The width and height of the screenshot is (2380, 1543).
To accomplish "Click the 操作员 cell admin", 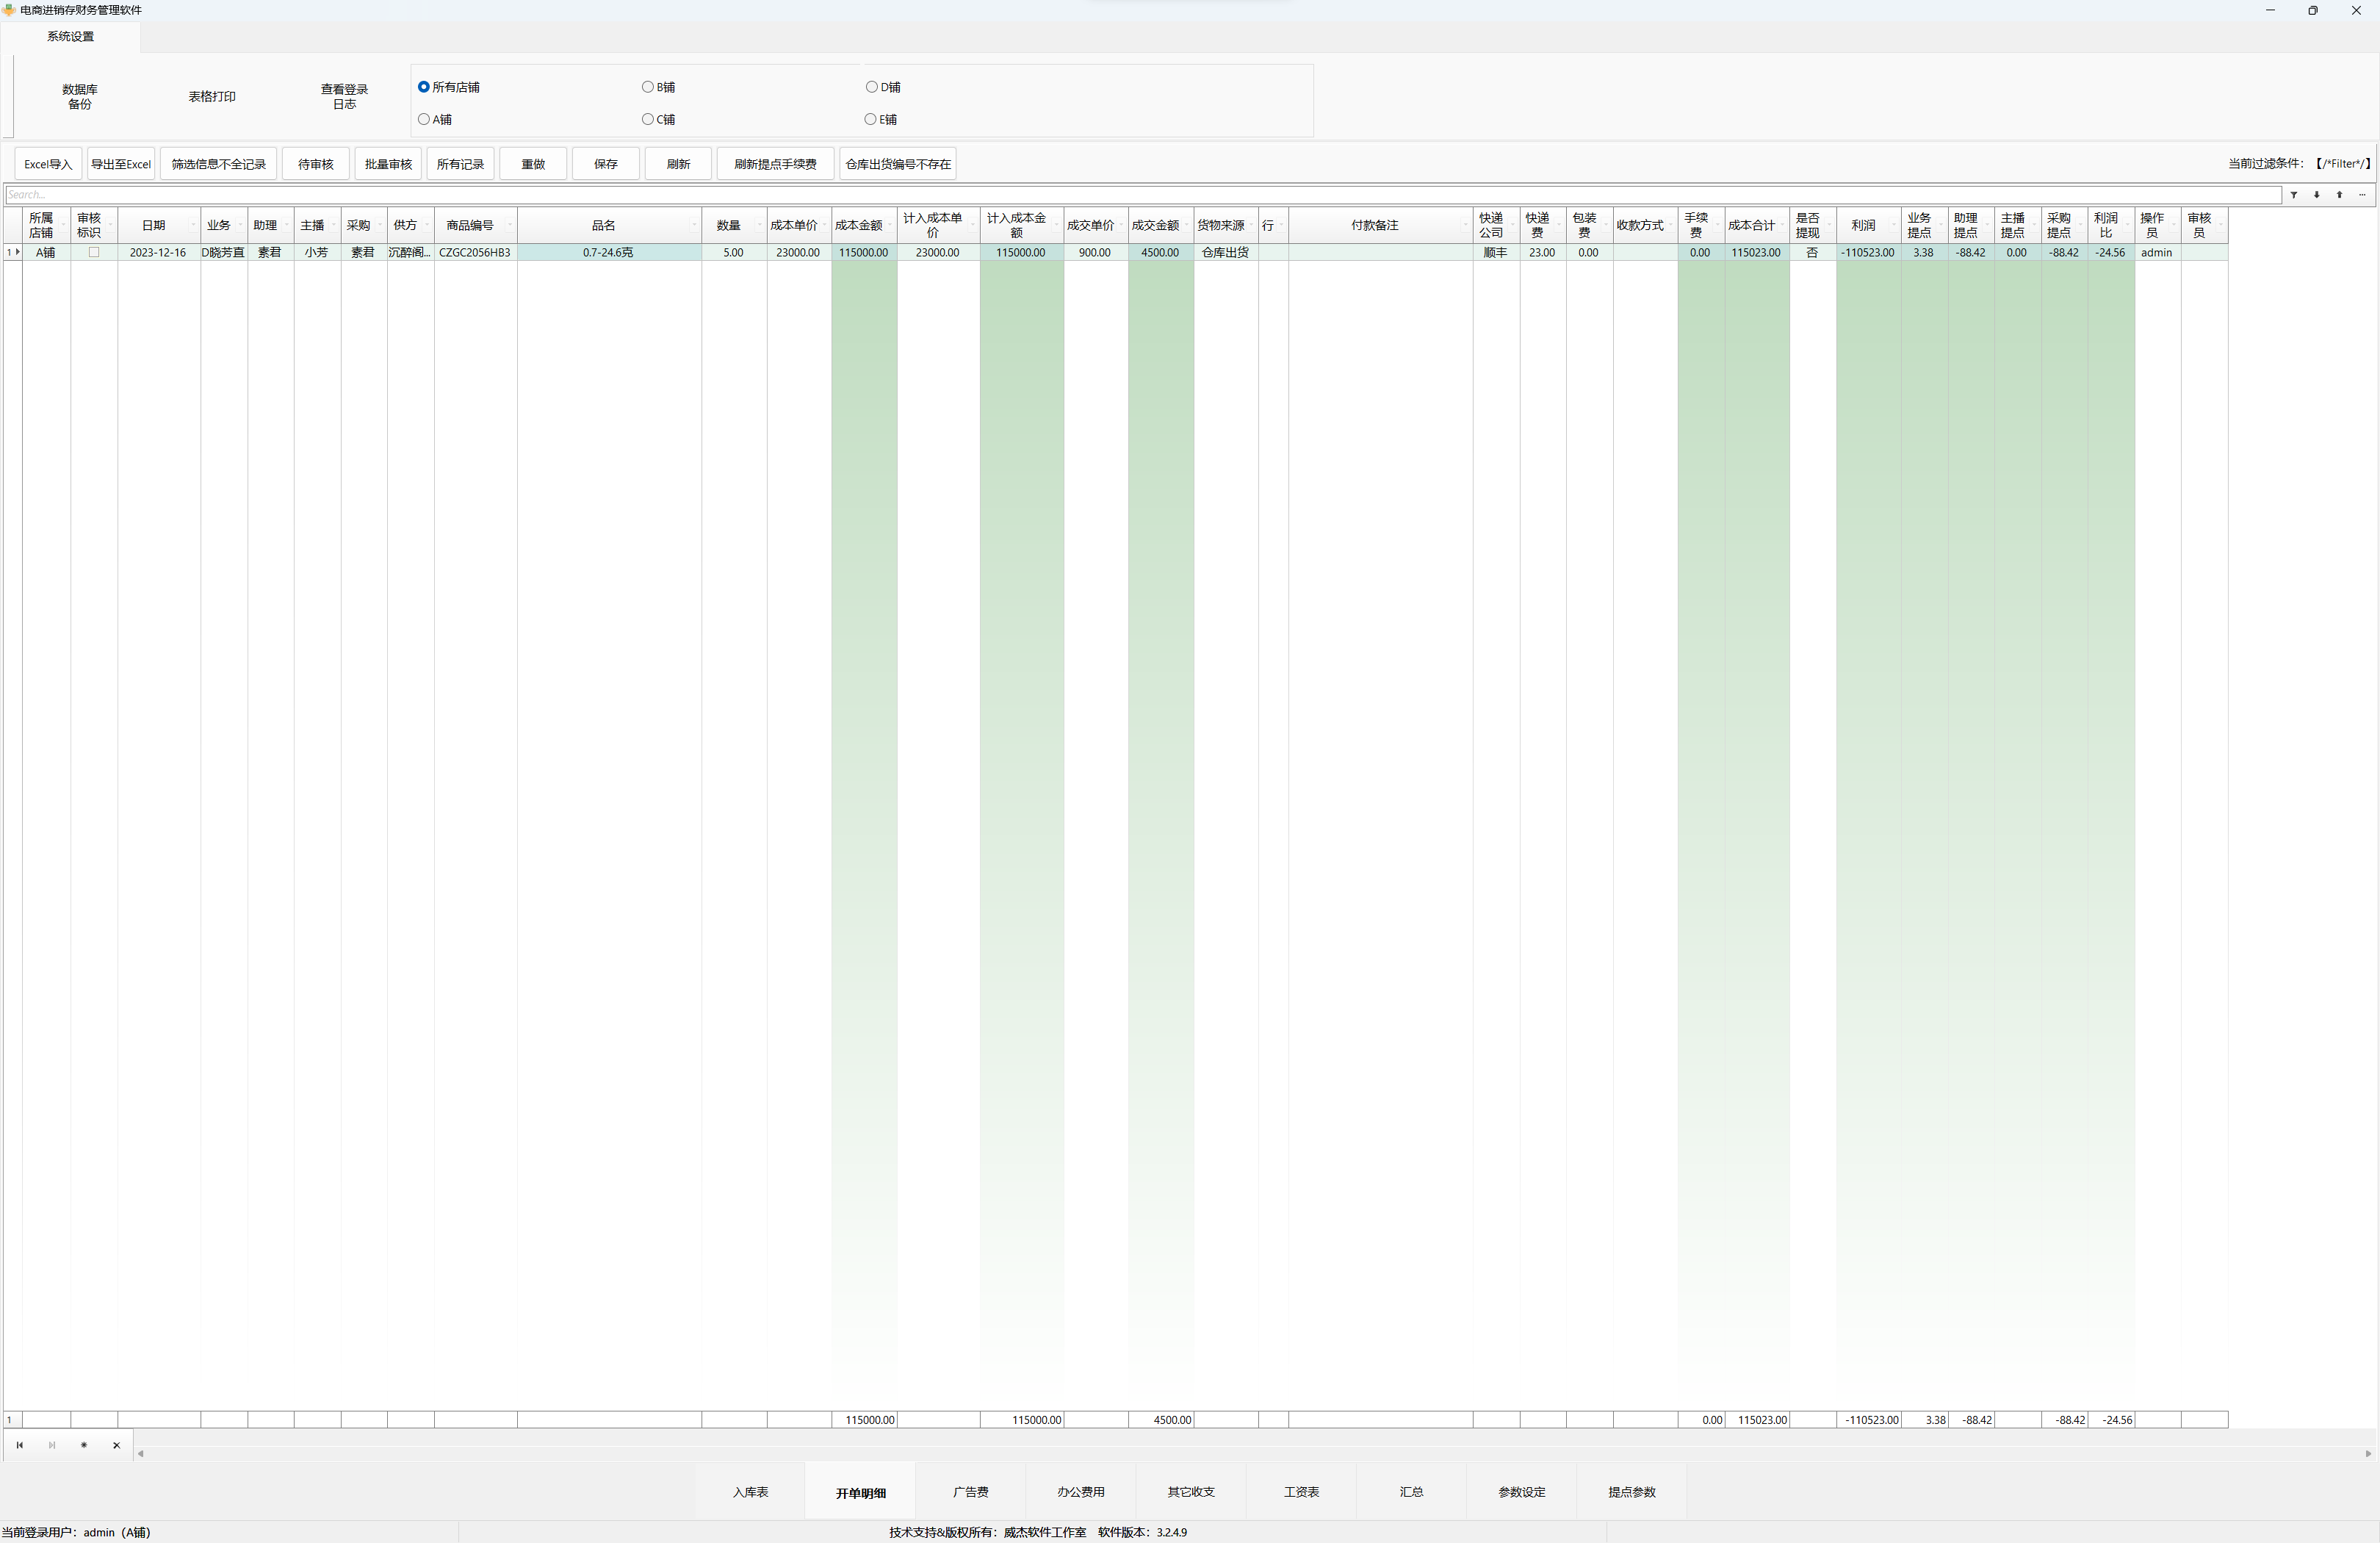I will coord(2157,253).
